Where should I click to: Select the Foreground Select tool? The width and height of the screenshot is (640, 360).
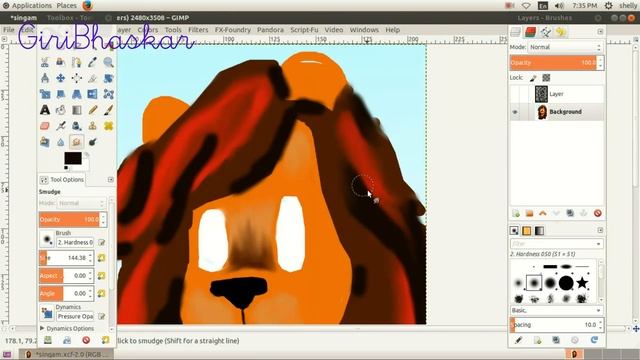[61, 62]
